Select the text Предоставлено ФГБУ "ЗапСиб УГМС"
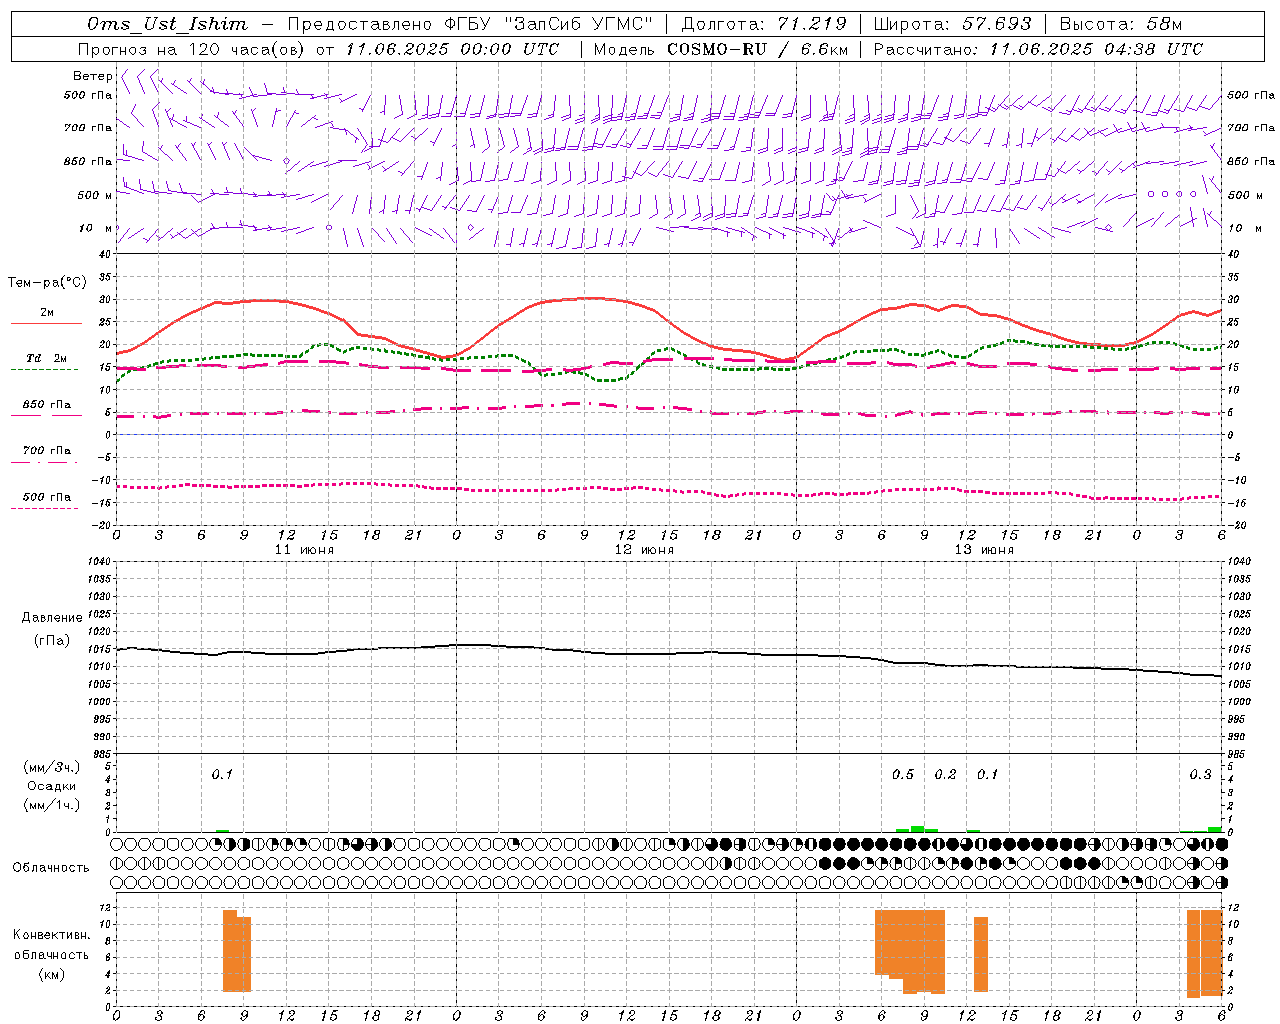This screenshot has width=1280, height=1024. 470,24
